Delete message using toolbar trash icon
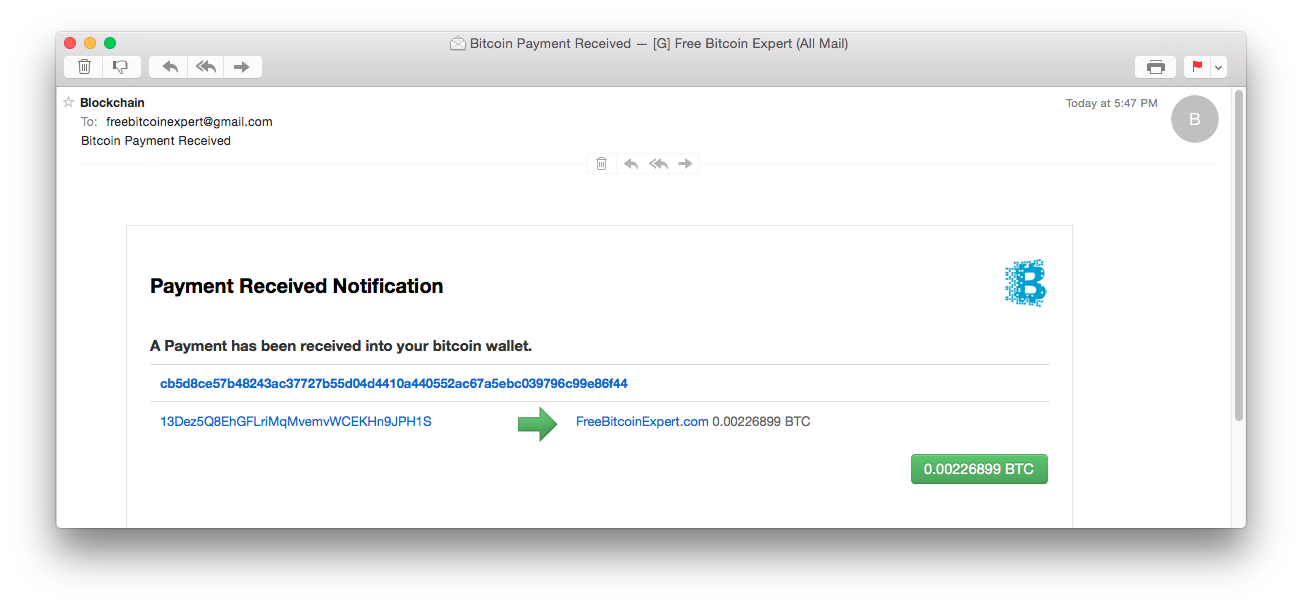 click(84, 67)
